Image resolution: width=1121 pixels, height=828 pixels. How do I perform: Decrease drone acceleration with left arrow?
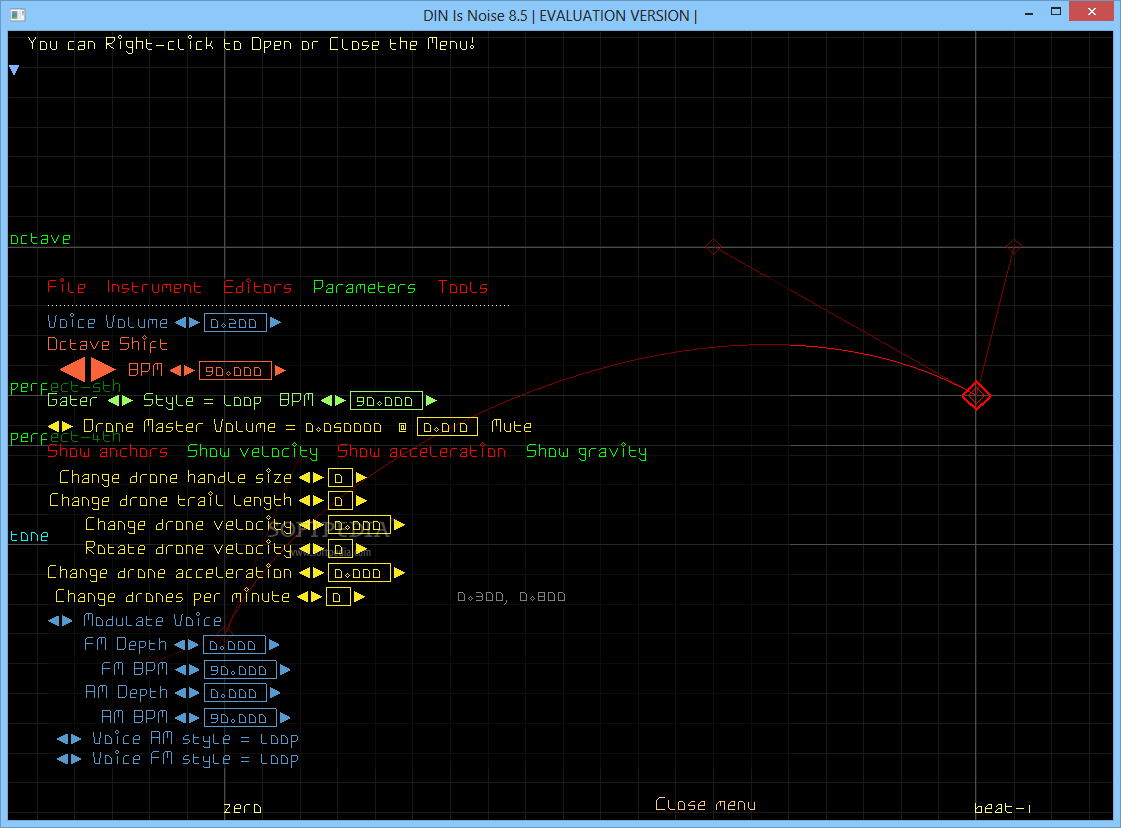tap(305, 572)
